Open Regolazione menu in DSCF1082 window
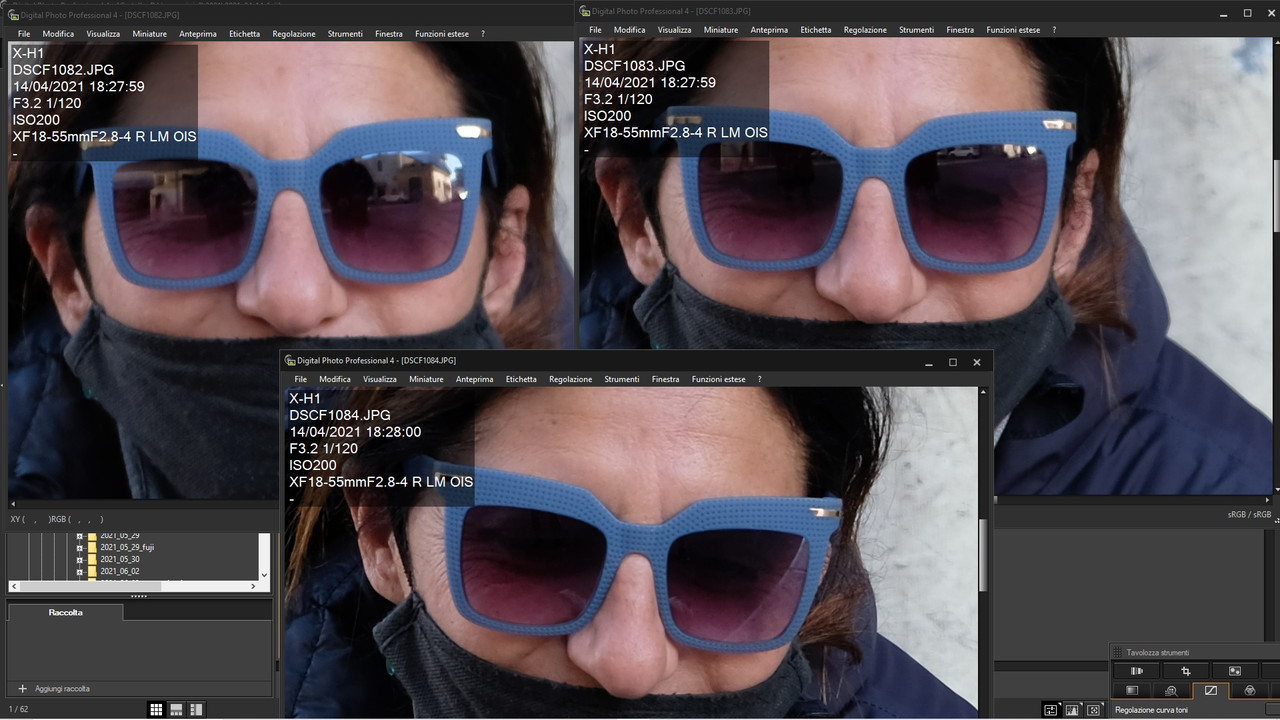Image resolution: width=1280 pixels, height=720 pixels. pos(294,34)
